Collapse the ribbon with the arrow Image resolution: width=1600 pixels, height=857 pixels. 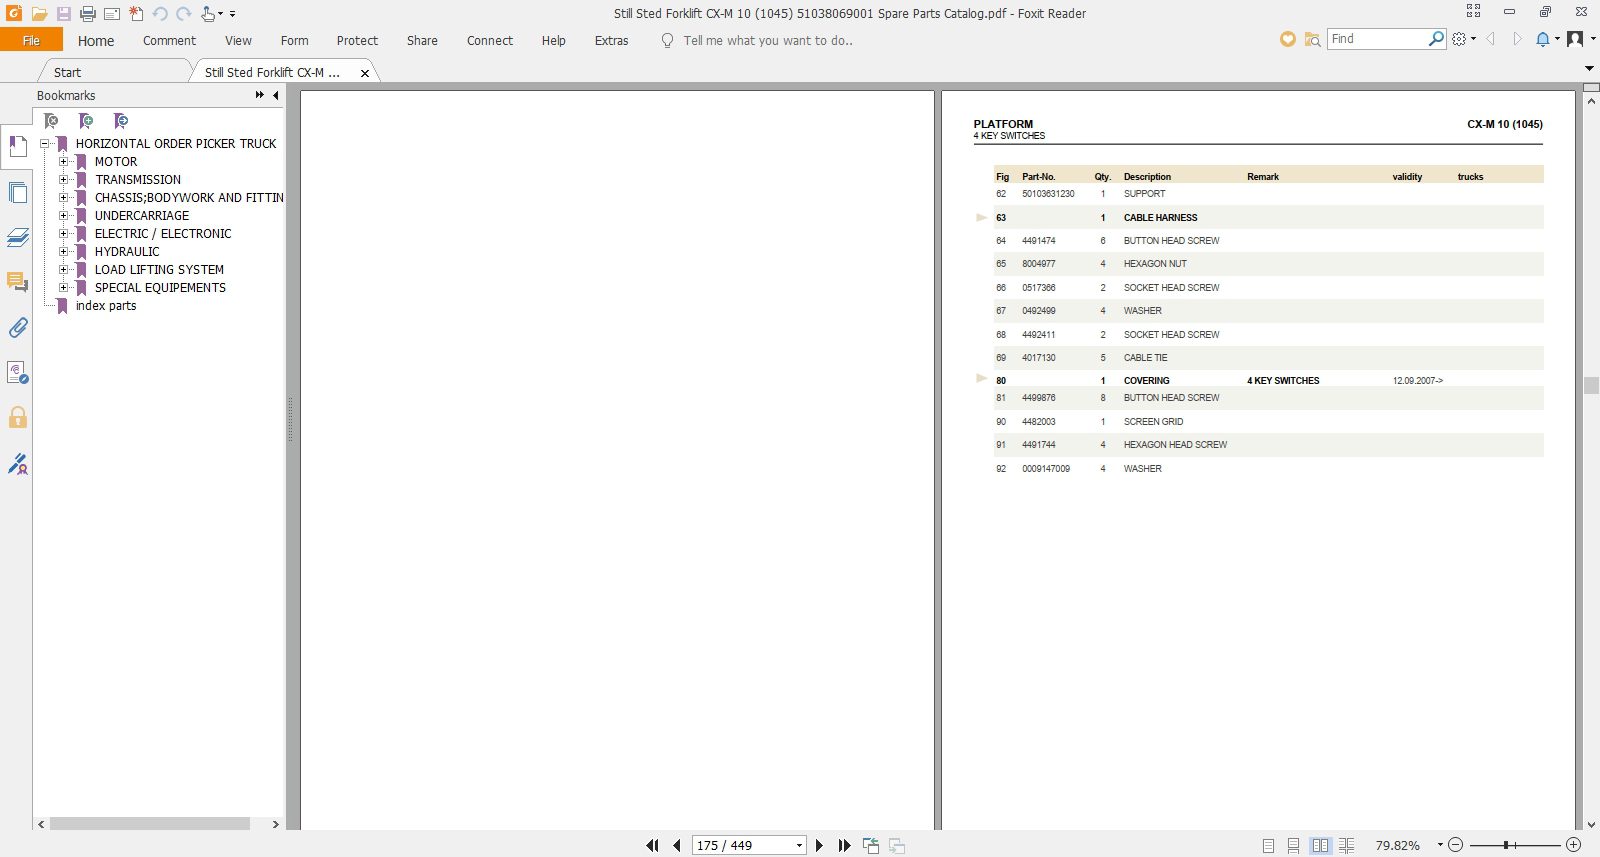coord(1589,68)
